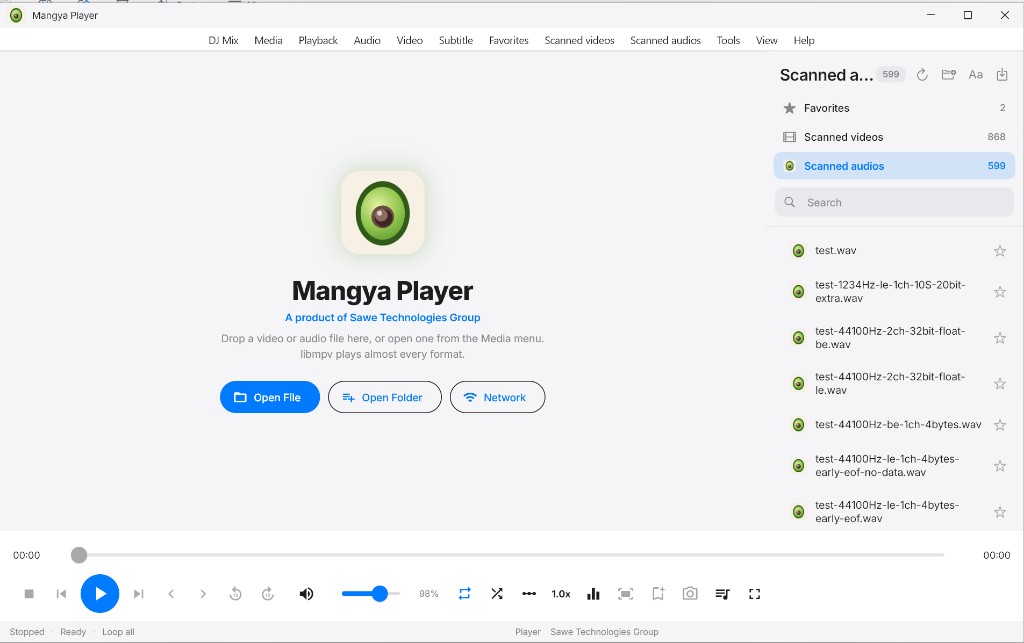Toggle shuffle mode icon
This screenshot has width=1024, height=643.
coord(497,593)
